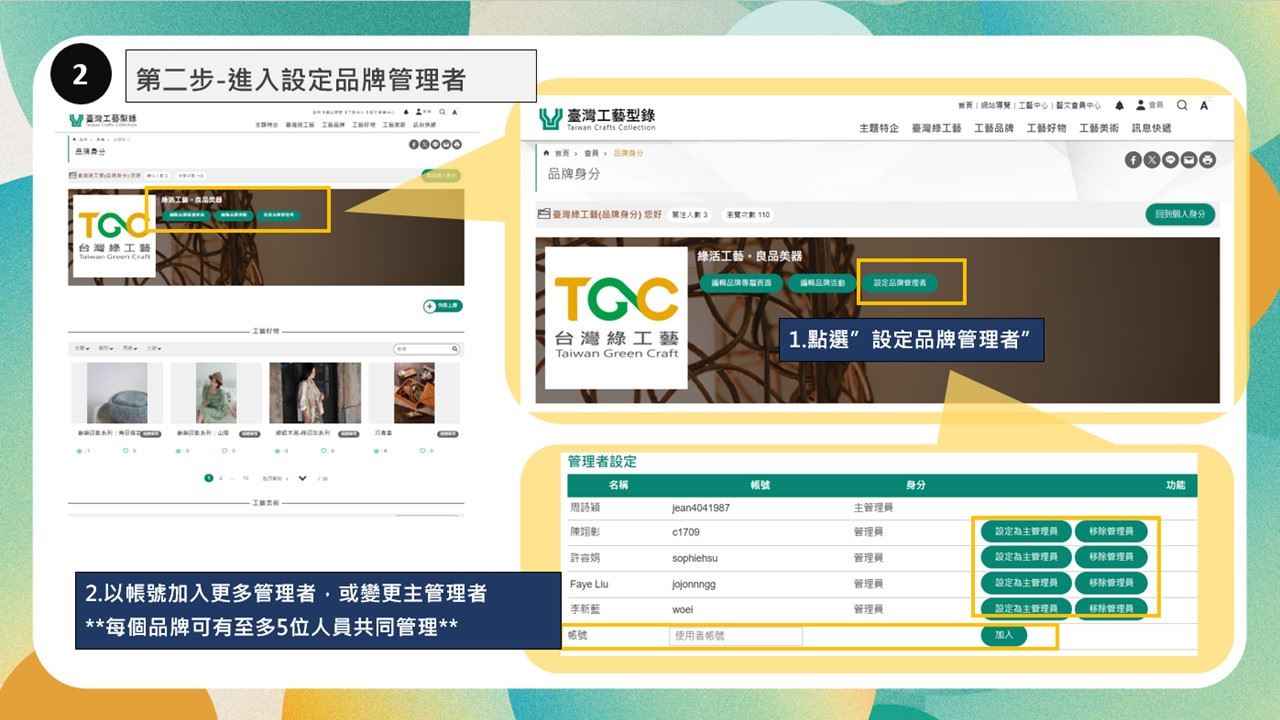Image resolution: width=1280 pixels, height=720 pixels.
Task: Click 關注人數 3 badge on enlarged page
Action: 690,214
